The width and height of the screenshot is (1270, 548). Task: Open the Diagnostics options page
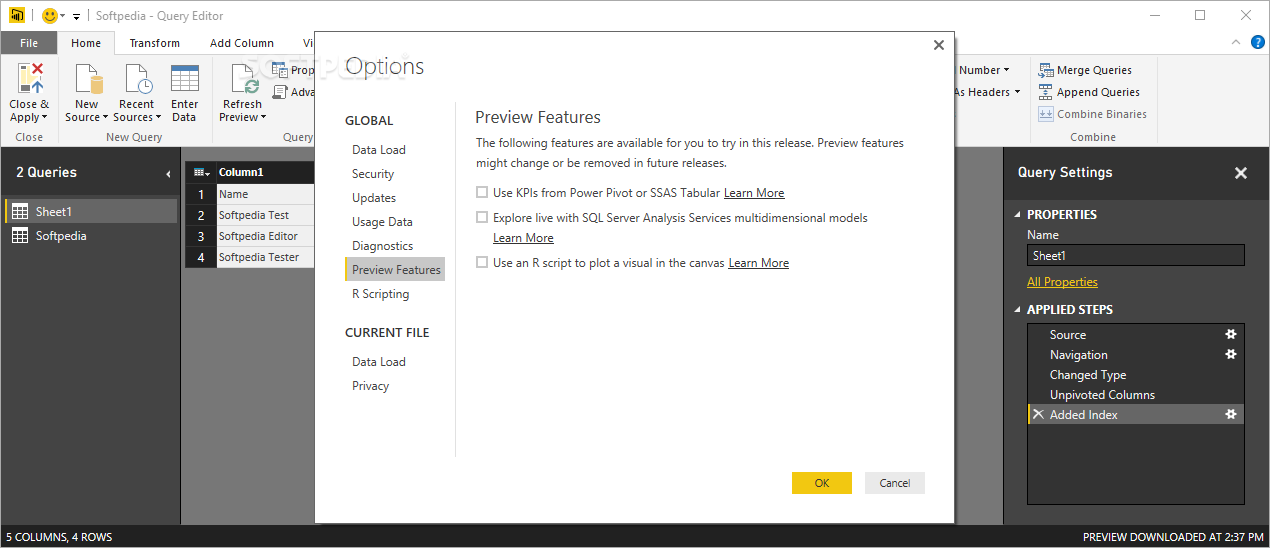tap(382, 246)
